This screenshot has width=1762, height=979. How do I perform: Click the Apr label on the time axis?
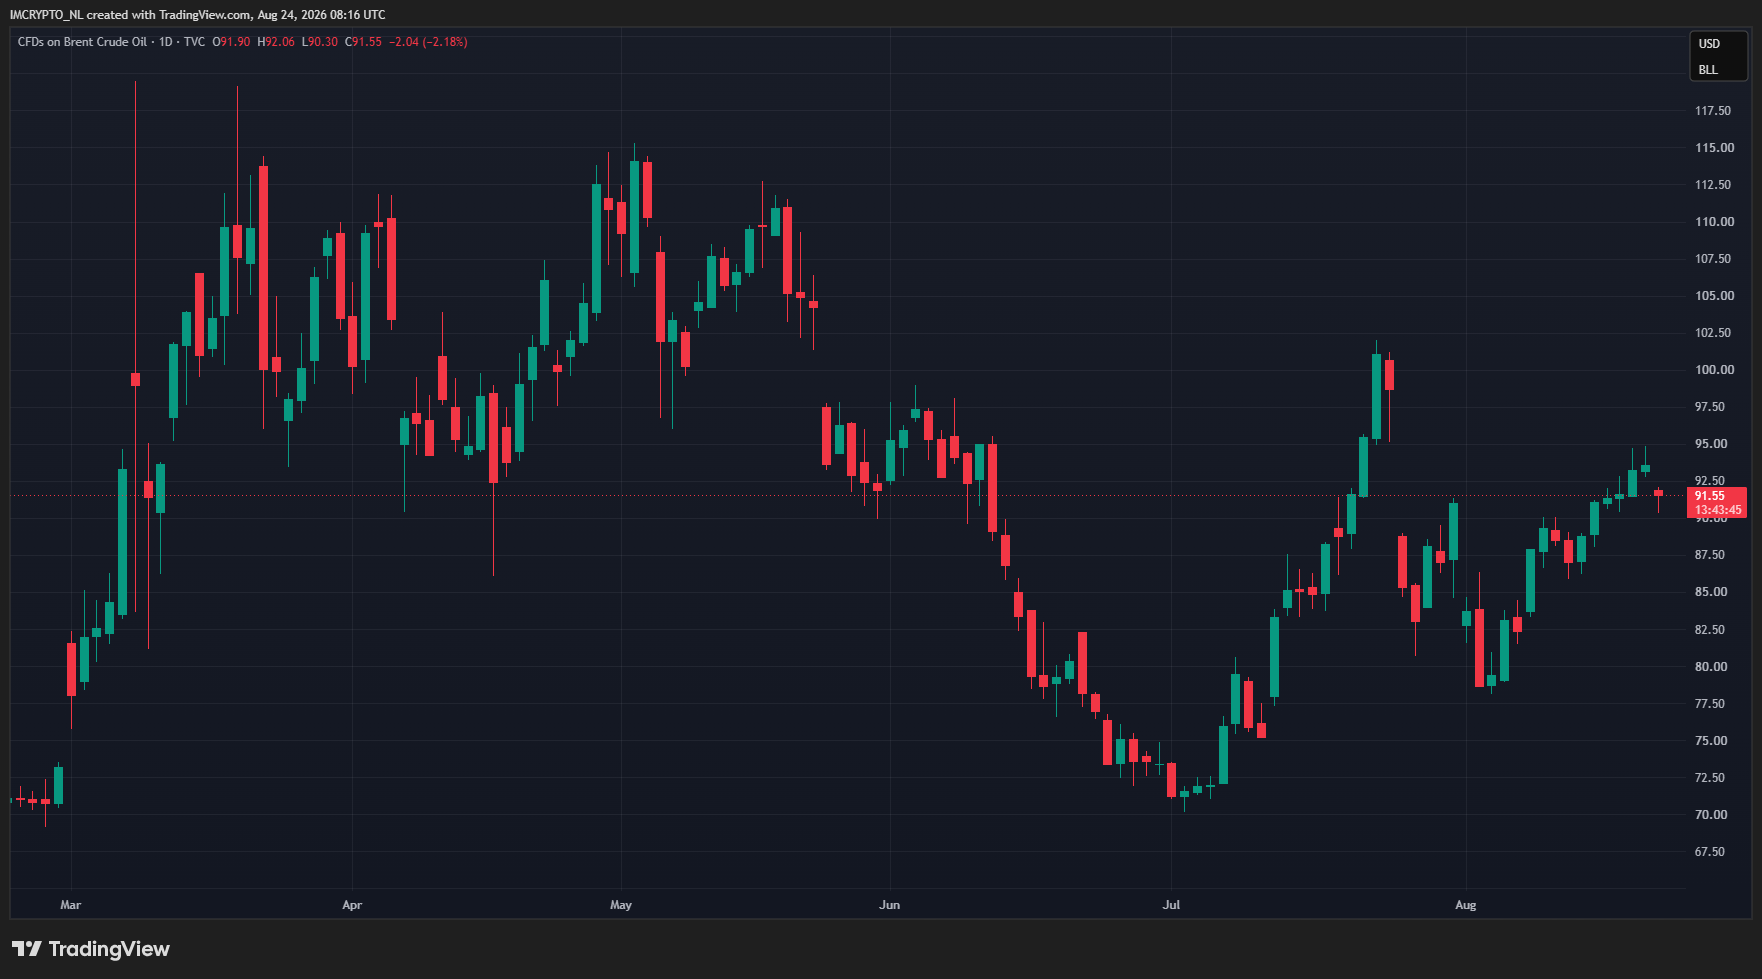[352, 905]
